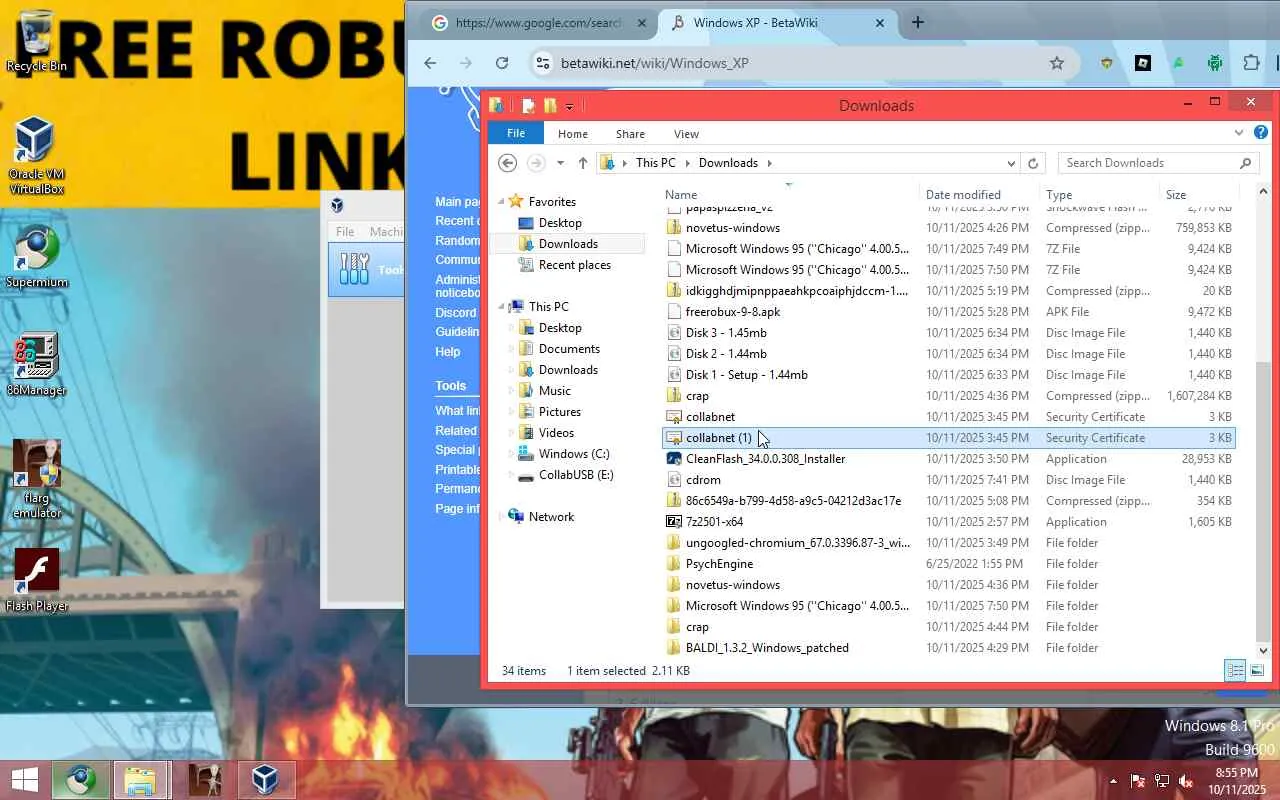Close the Windows XP - BetaWiki tab
Screen dimensions: 1280x800
click(x=881, y=23)
